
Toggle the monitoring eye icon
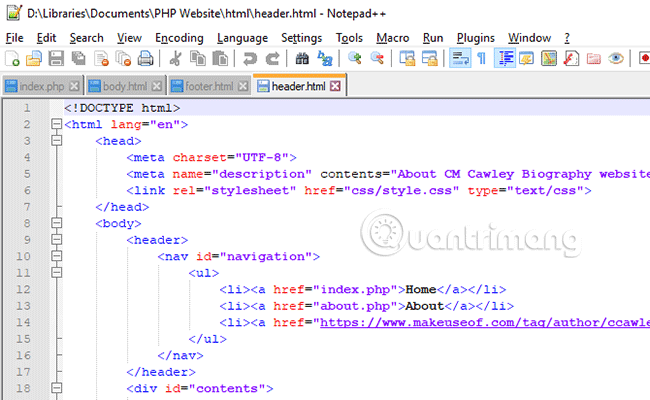[x=616, y=58]
